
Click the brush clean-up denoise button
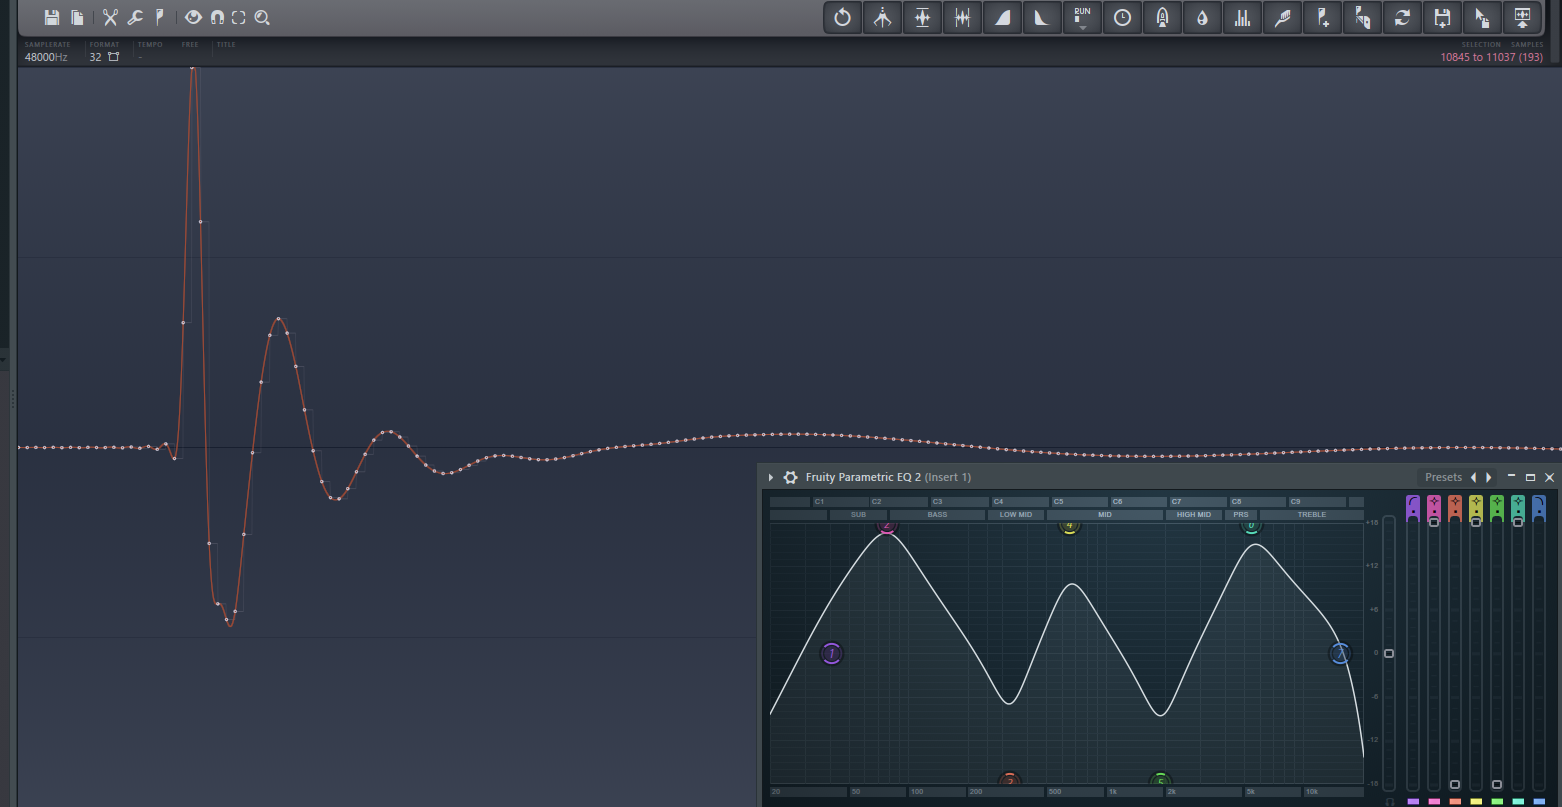click(x=1282, y=17)
